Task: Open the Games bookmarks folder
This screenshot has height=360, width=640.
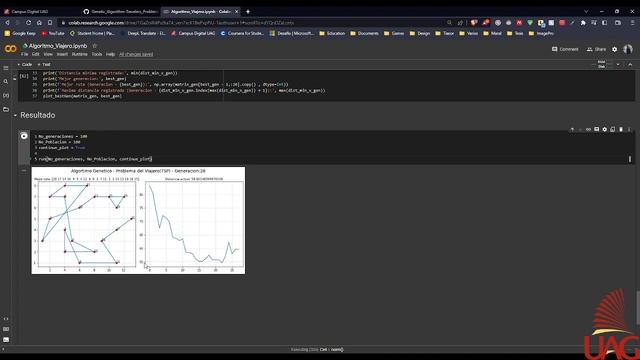Action: click(394, 33)
